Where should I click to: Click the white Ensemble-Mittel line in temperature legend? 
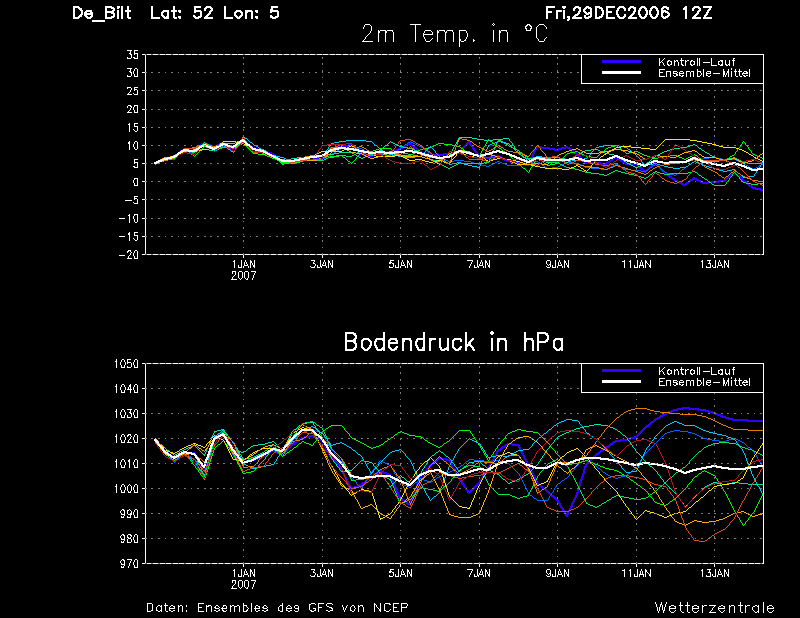621,73
